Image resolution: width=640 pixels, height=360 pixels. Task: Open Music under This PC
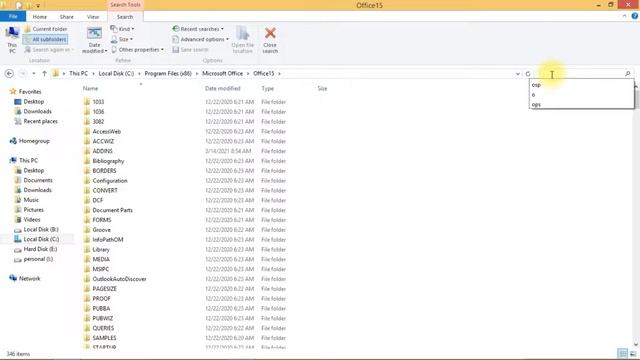click(31, 200)
